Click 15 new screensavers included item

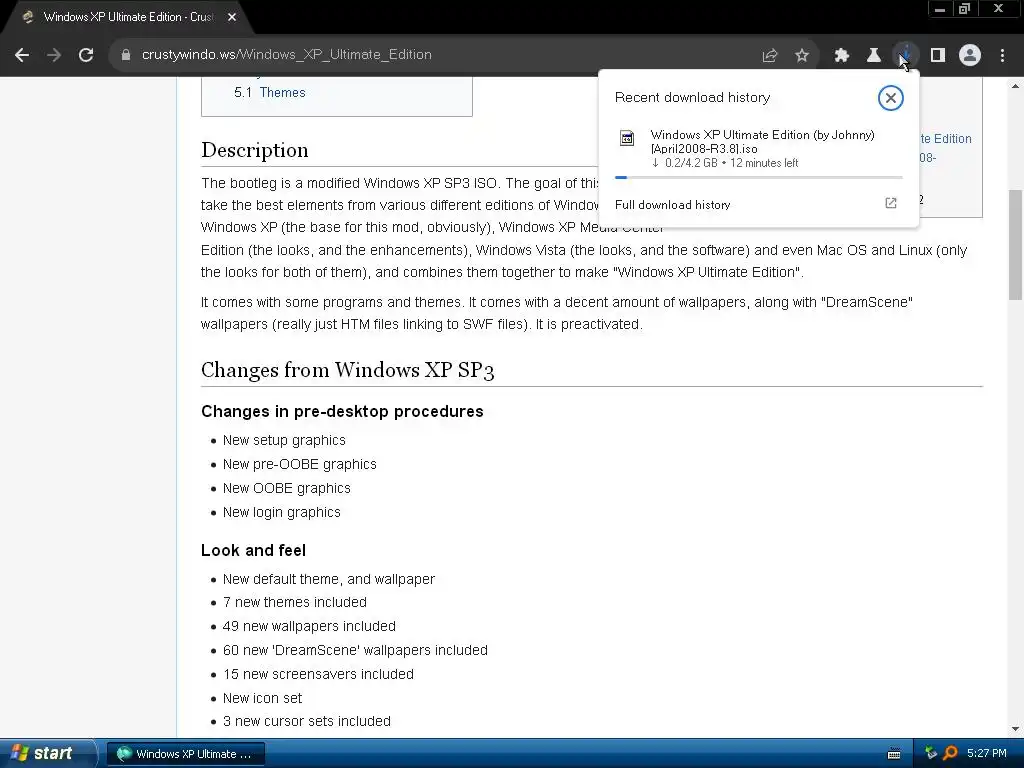[x=318, y=674]
